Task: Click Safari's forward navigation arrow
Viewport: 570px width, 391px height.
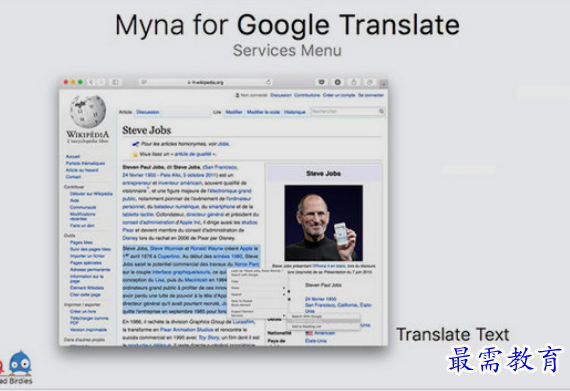Action: coord(102,82)
